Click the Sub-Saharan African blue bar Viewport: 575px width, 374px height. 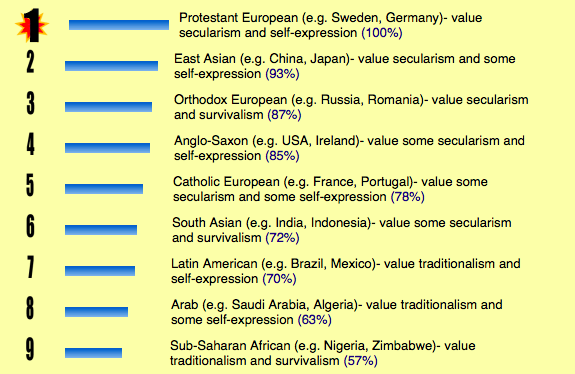[94, 353]
